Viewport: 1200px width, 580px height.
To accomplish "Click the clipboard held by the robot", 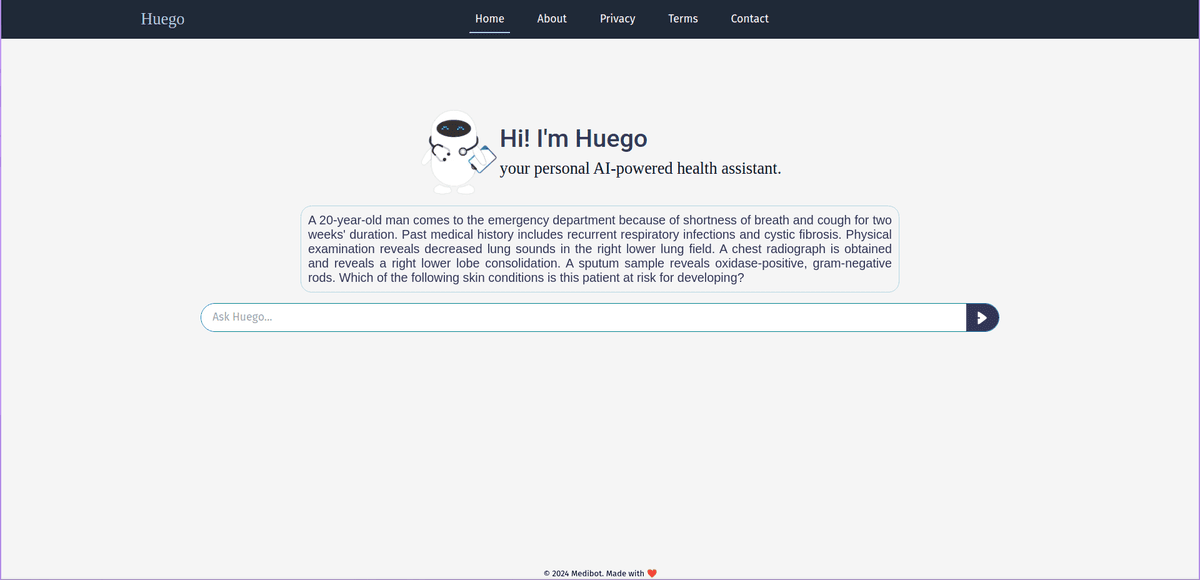I will click(483, 159).
